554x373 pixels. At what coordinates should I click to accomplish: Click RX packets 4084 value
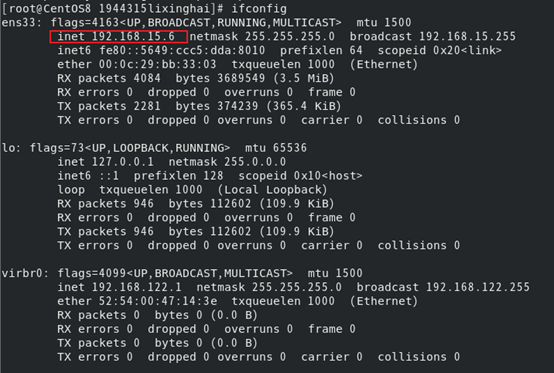point(109,78)
